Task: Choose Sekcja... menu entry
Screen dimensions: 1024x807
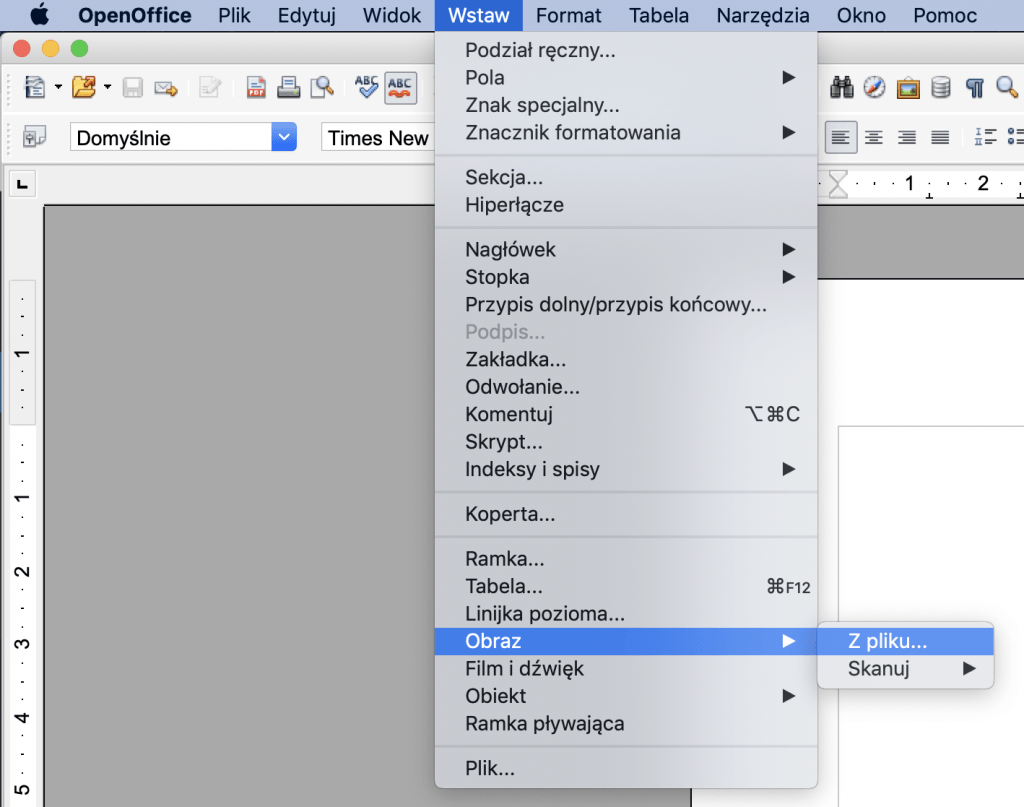Action: 626,177
